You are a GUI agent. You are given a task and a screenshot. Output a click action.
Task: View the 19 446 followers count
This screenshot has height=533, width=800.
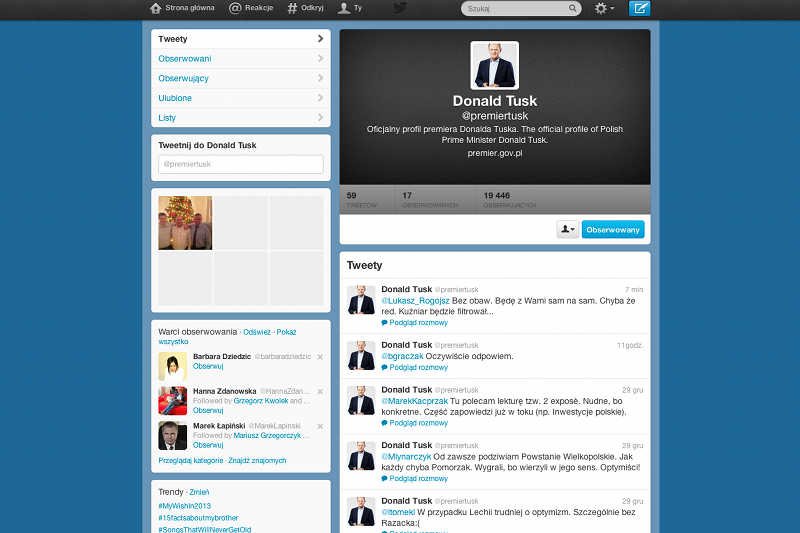tap(509, 199)
